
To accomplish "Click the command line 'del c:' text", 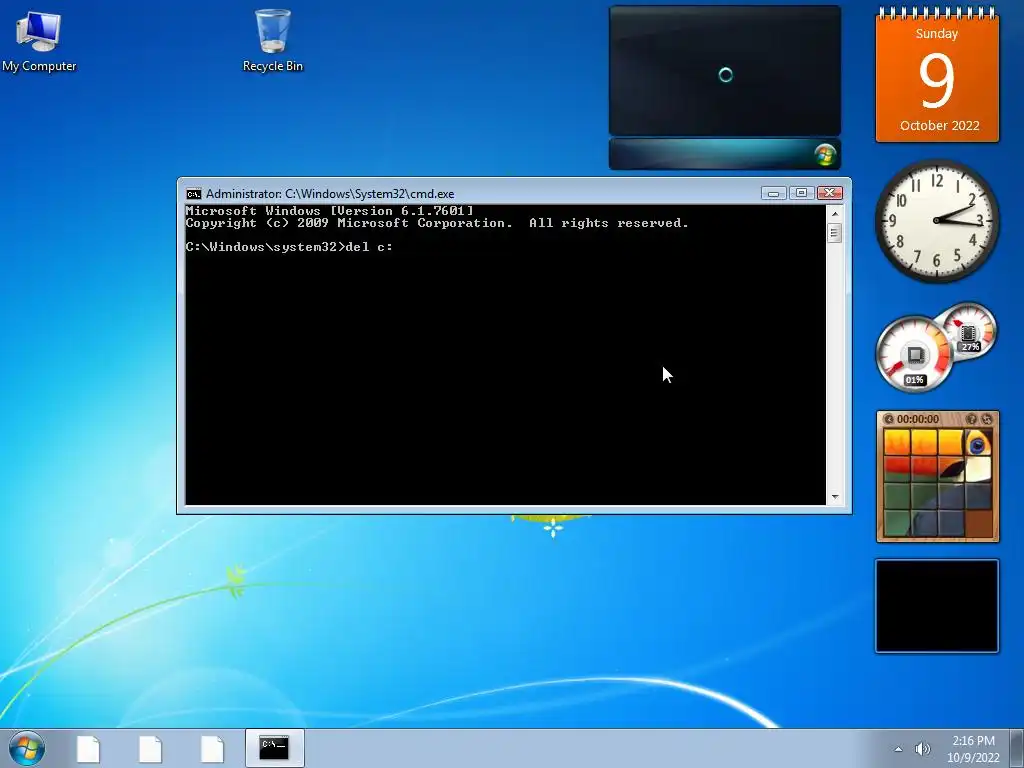I will (x=368, y=247).
